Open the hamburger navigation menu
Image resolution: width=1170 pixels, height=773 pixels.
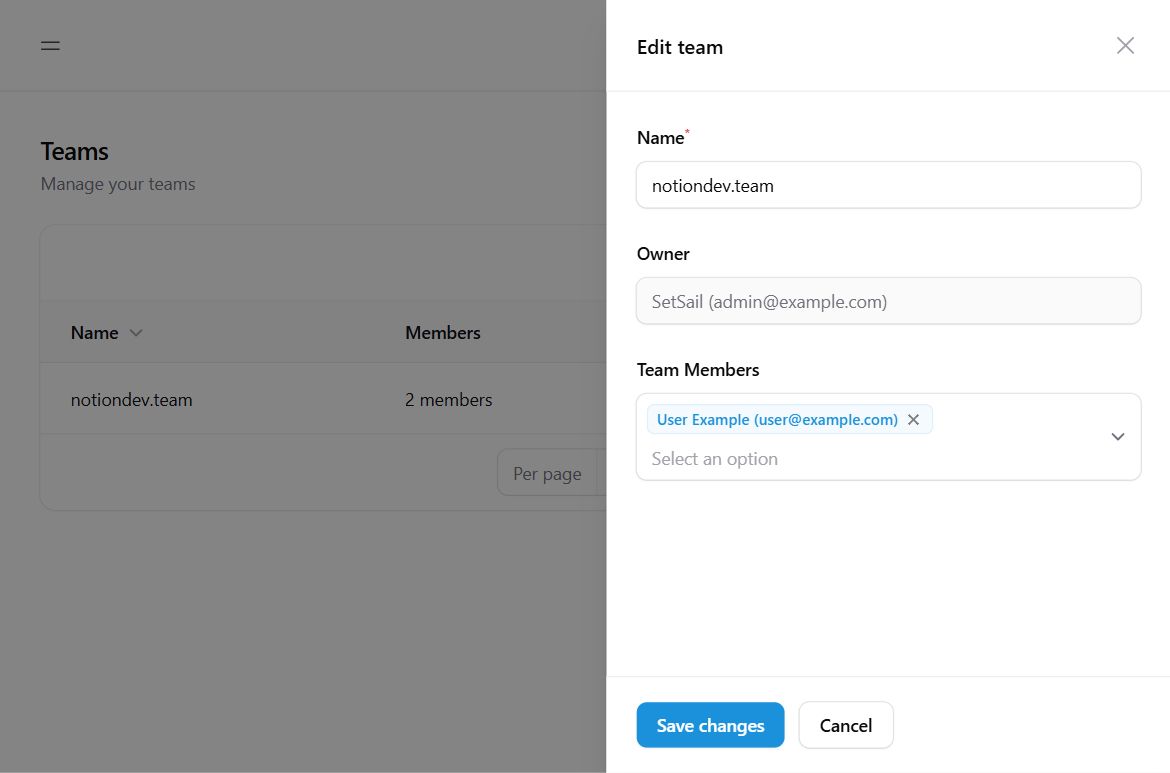(50, 46)
